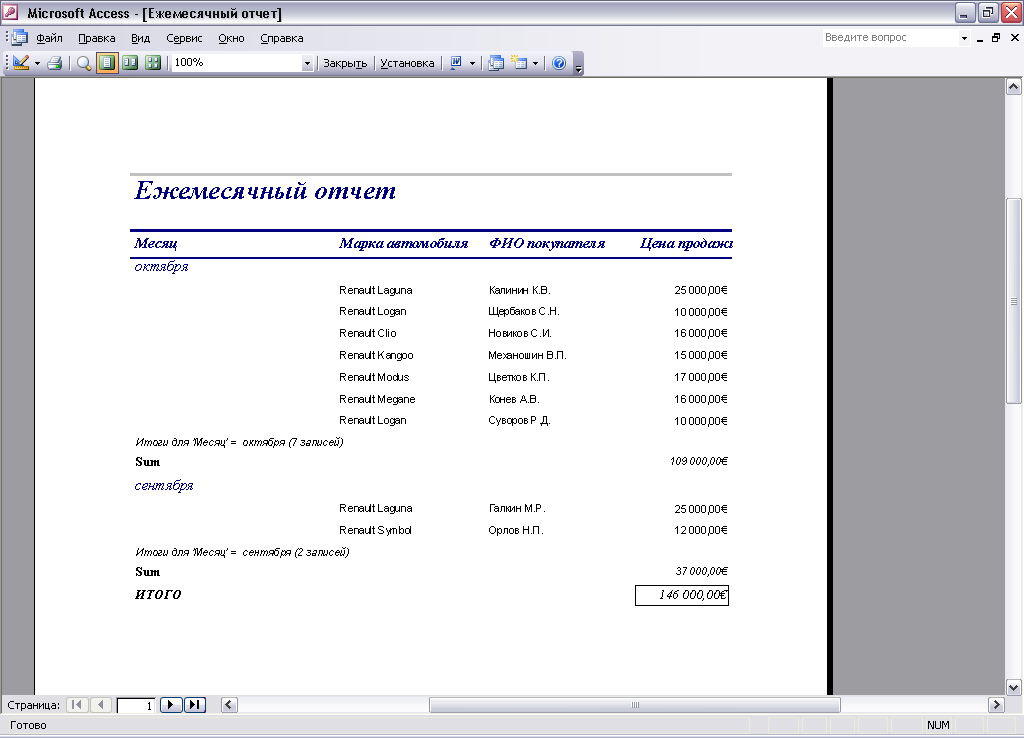Click the NUM status bar indicator
This screenshot has height=738, width=1024.
938,726
